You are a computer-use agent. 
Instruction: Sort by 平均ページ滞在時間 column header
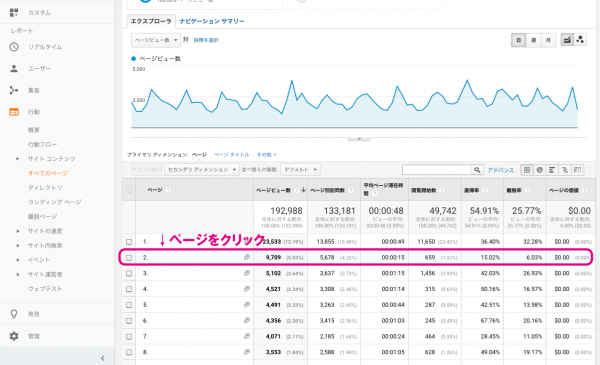click(x=383, y=189)
